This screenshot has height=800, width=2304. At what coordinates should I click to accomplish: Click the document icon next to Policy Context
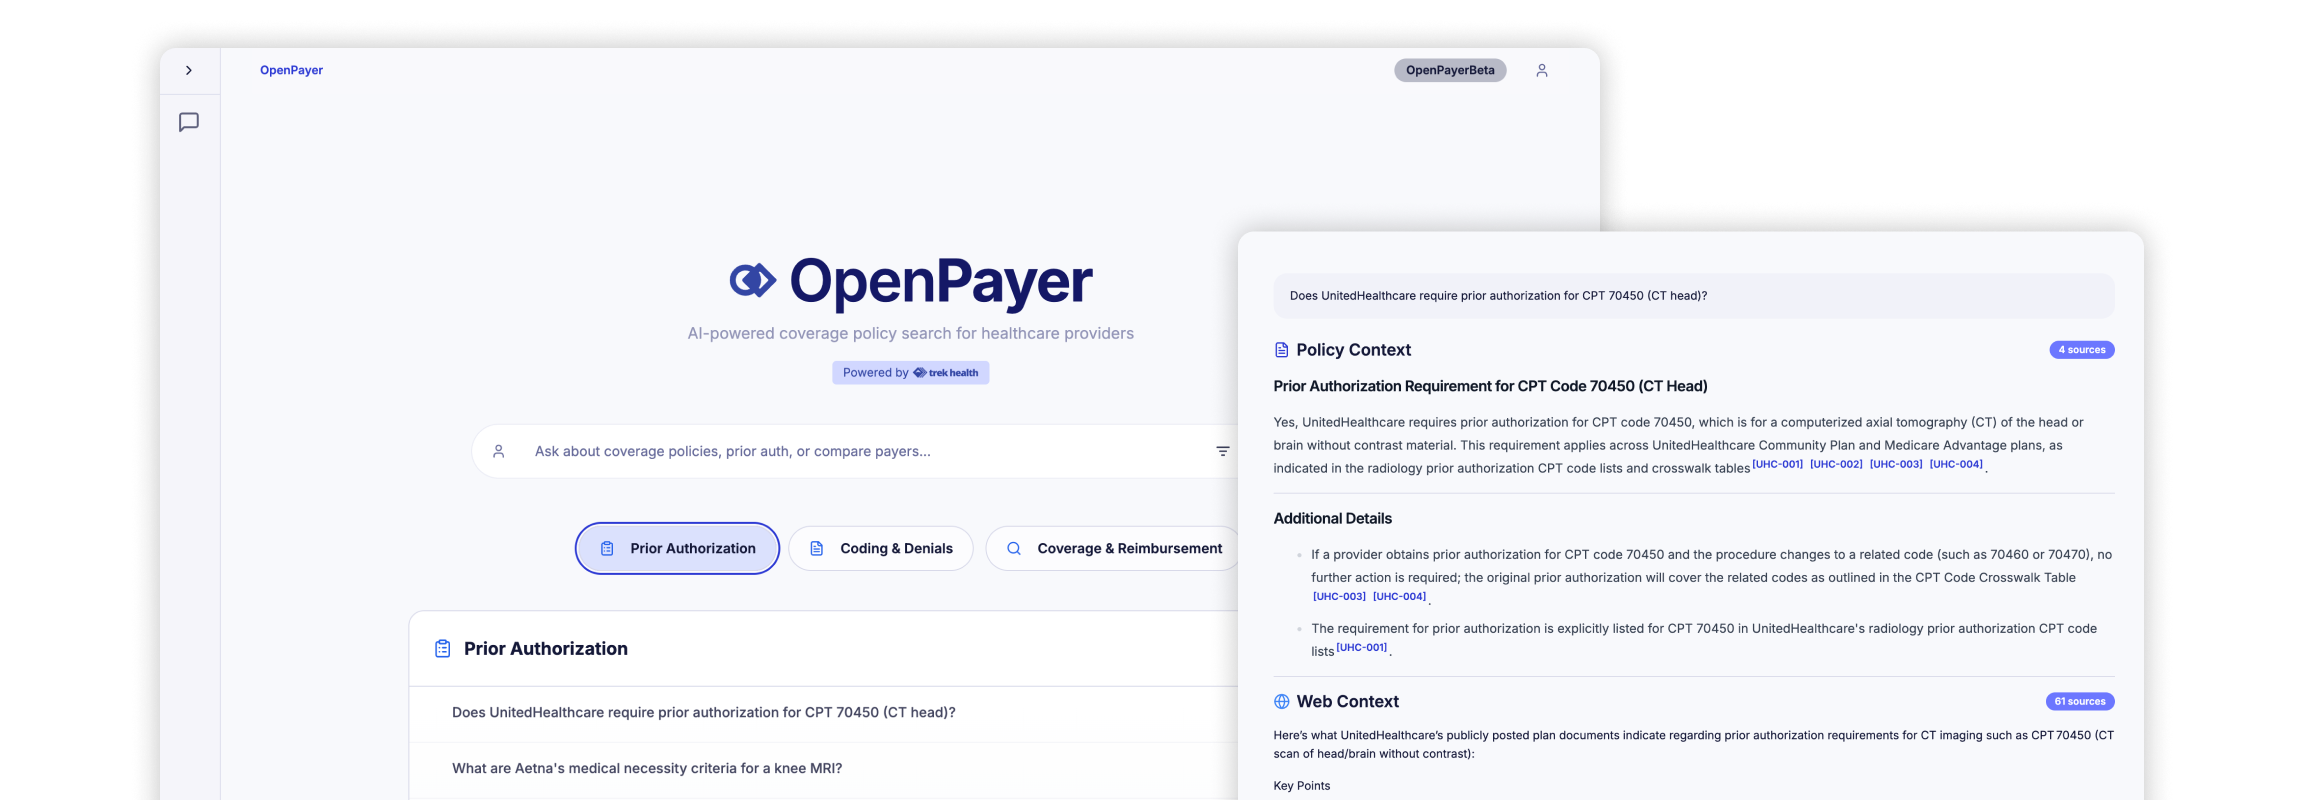point(1282,350)
